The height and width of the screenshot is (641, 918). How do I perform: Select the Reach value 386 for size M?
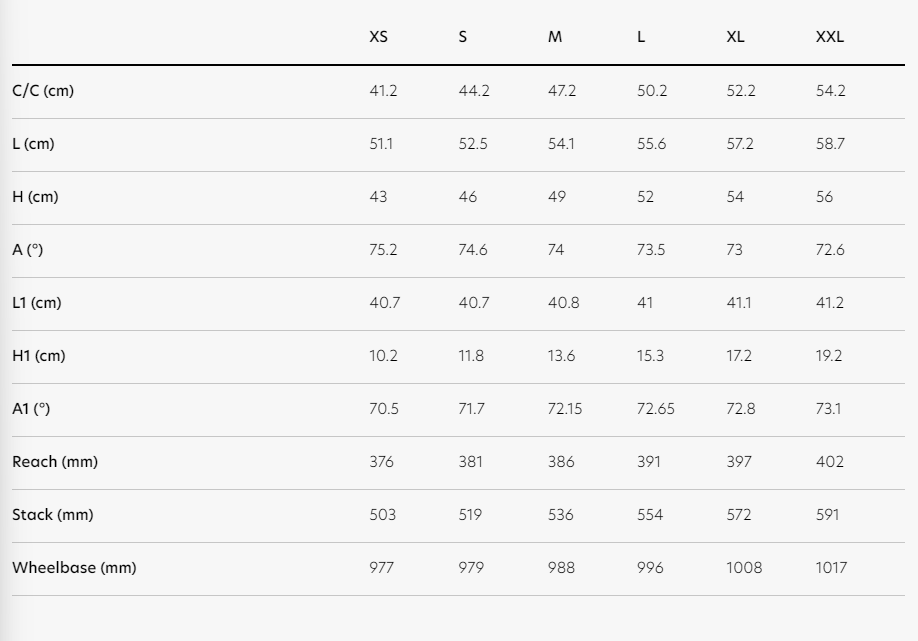tap(561, 462)
